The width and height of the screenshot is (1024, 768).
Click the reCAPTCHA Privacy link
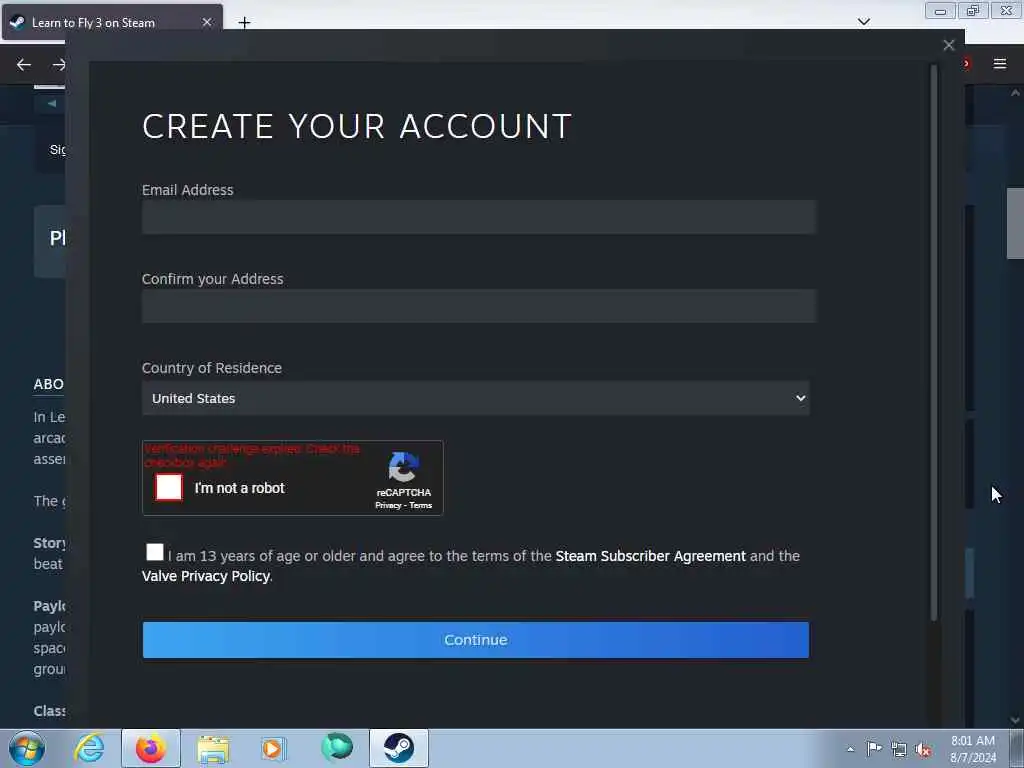[387, 505]
